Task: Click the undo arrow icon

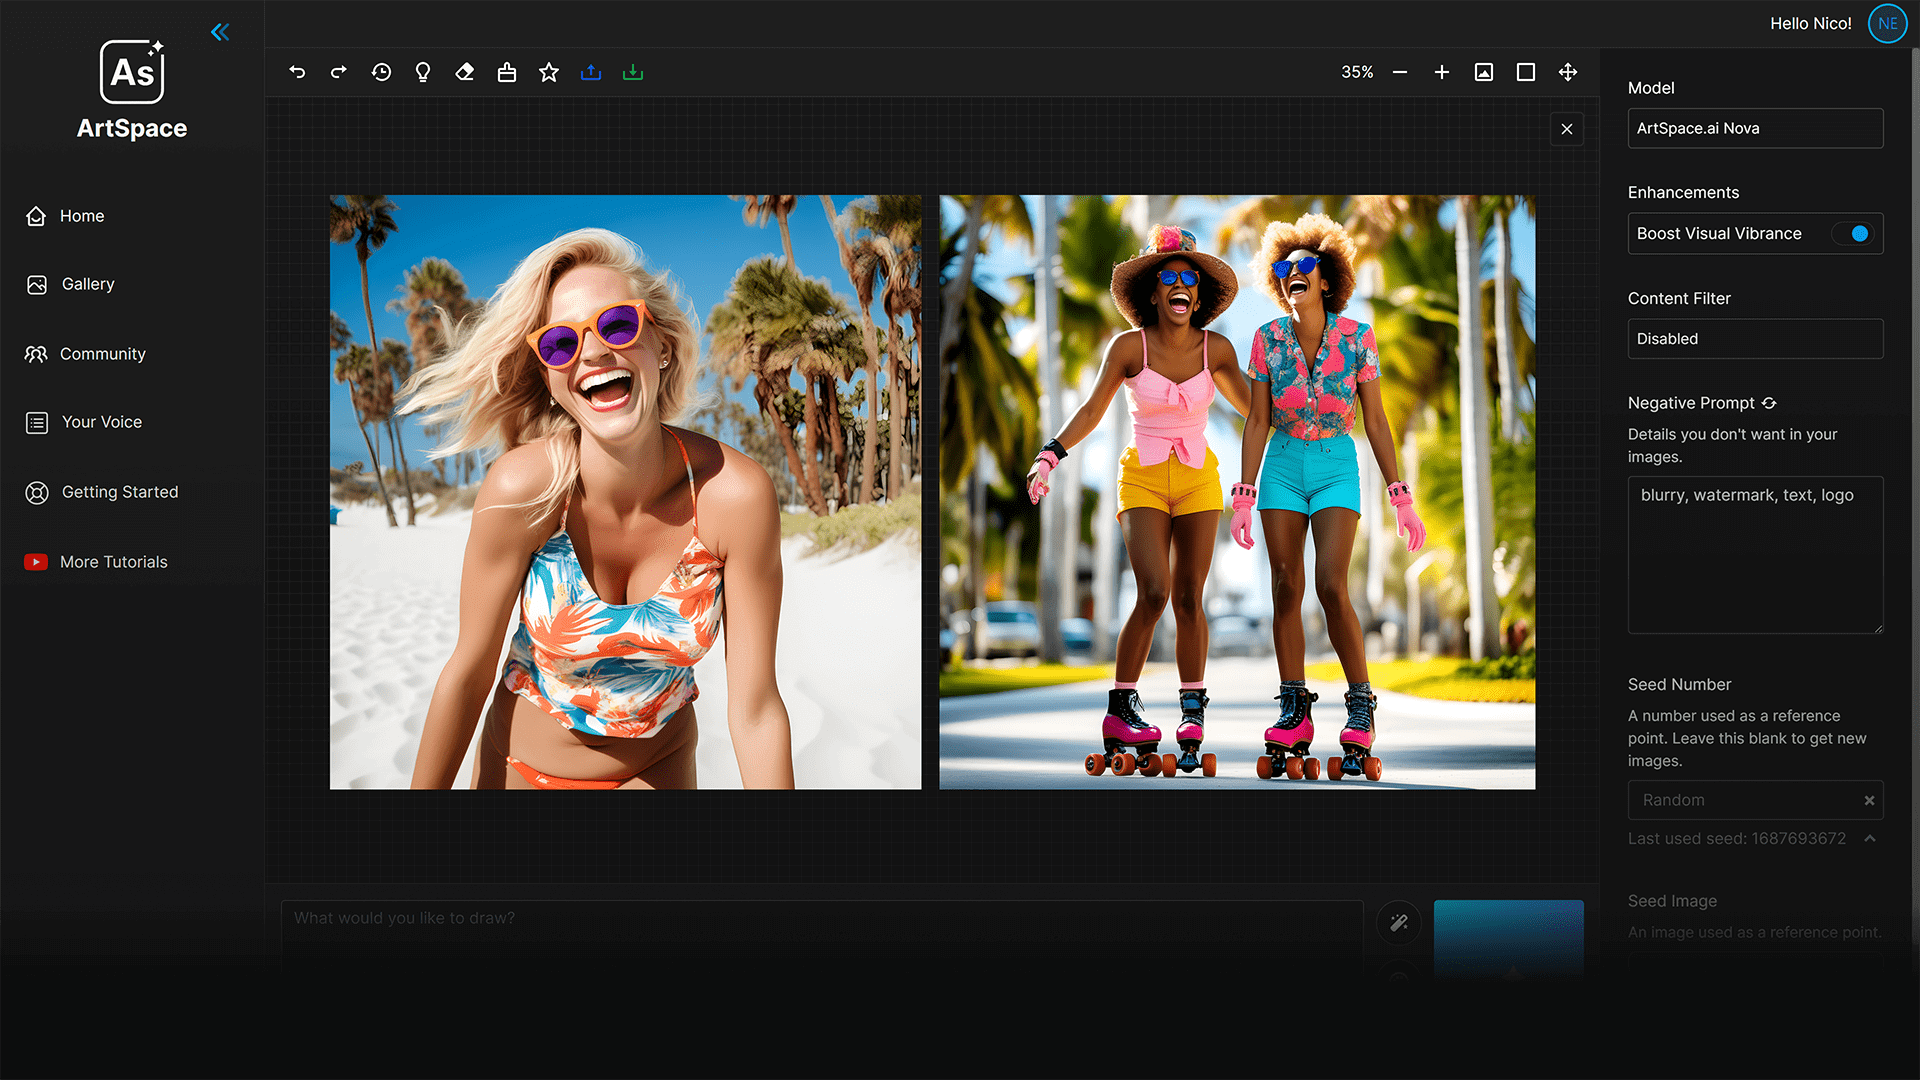Action: 297,72
